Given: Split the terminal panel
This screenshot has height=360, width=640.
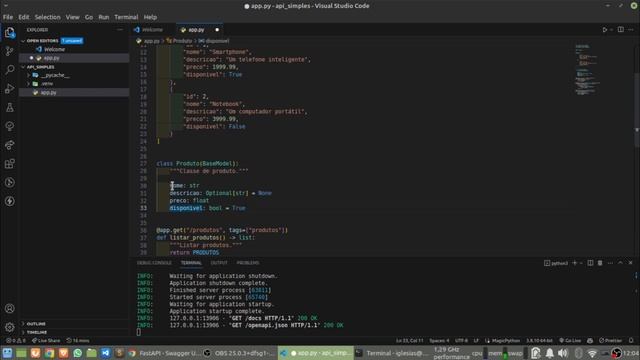Looking at the screenshot, I should [x=590, y=263].
